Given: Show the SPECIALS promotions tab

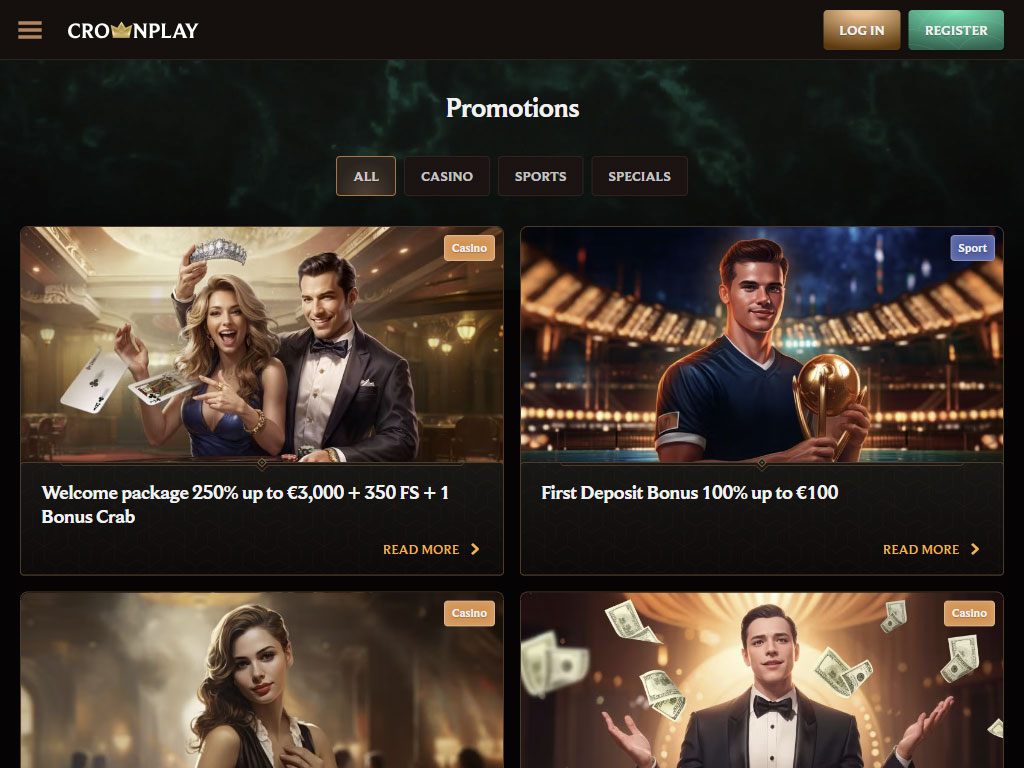Looking at the screenshot, I should pos(639,176).
